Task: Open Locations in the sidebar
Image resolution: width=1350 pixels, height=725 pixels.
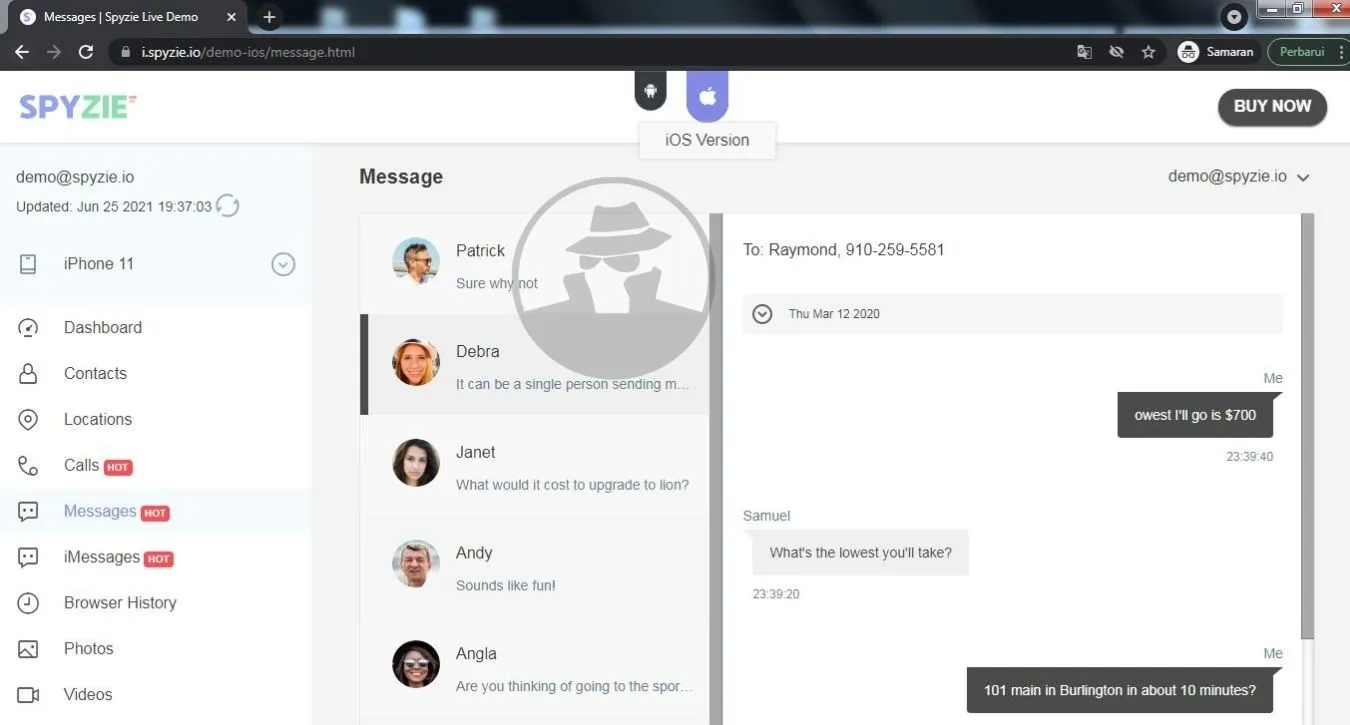Action: pos(98,420)
